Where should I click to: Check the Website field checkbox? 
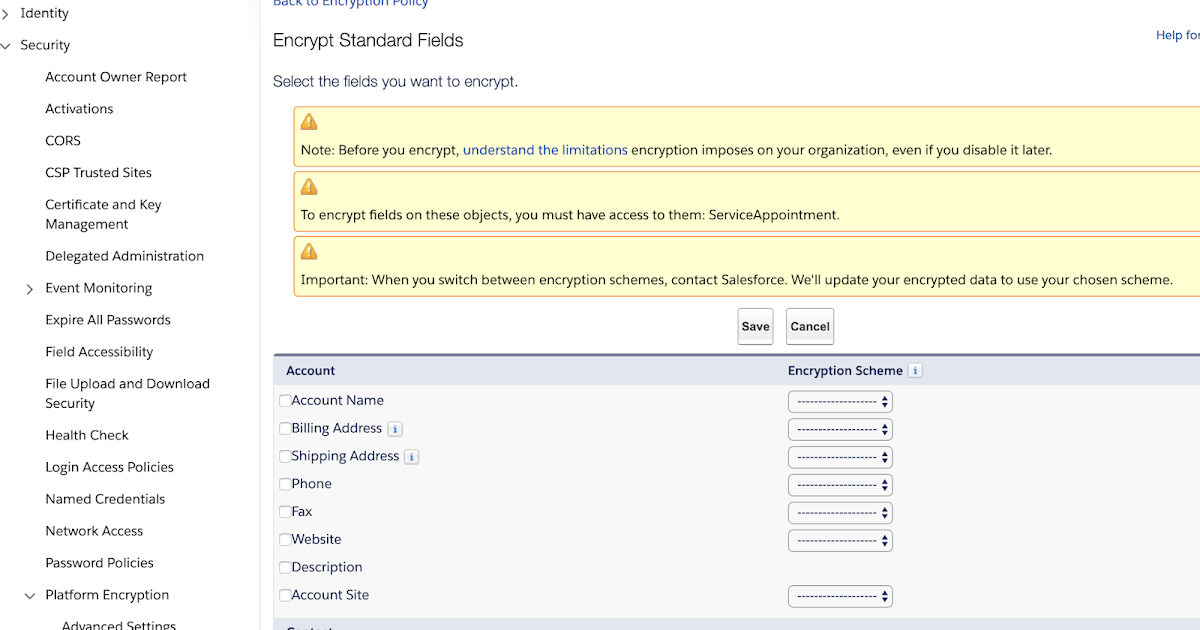tap(285, 539)
